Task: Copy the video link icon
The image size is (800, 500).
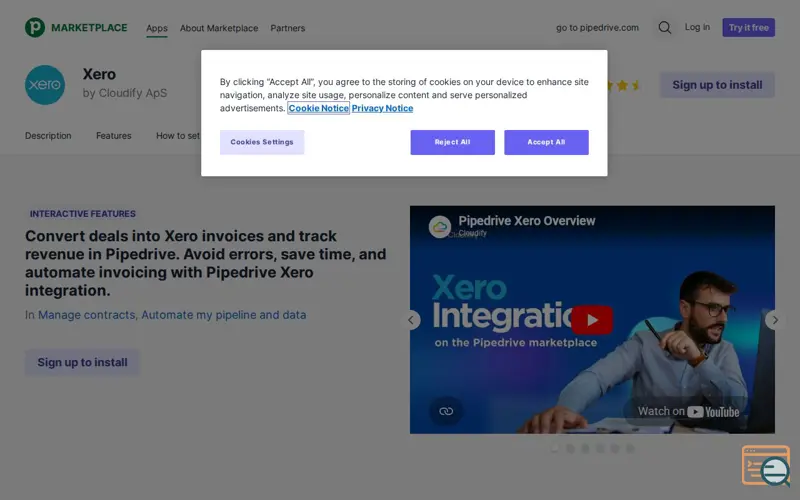Action: (446, 411)
